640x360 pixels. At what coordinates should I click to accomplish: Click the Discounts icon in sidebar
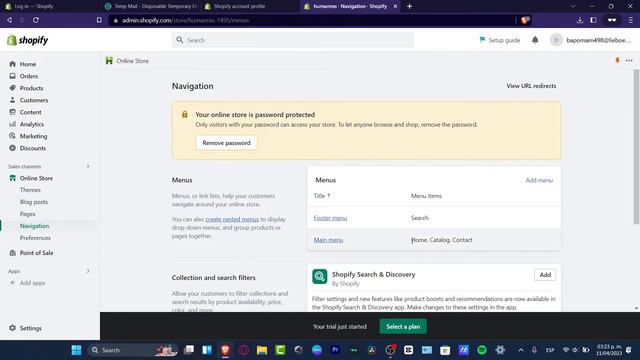pyautogui.click(x=12, y=148)
